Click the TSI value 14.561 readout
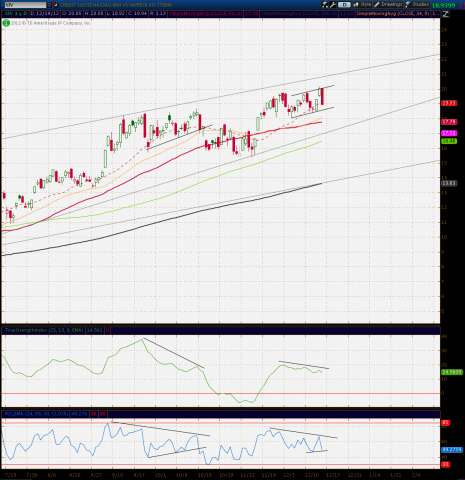Screen dimensions: 465x480 pos(95,330)
